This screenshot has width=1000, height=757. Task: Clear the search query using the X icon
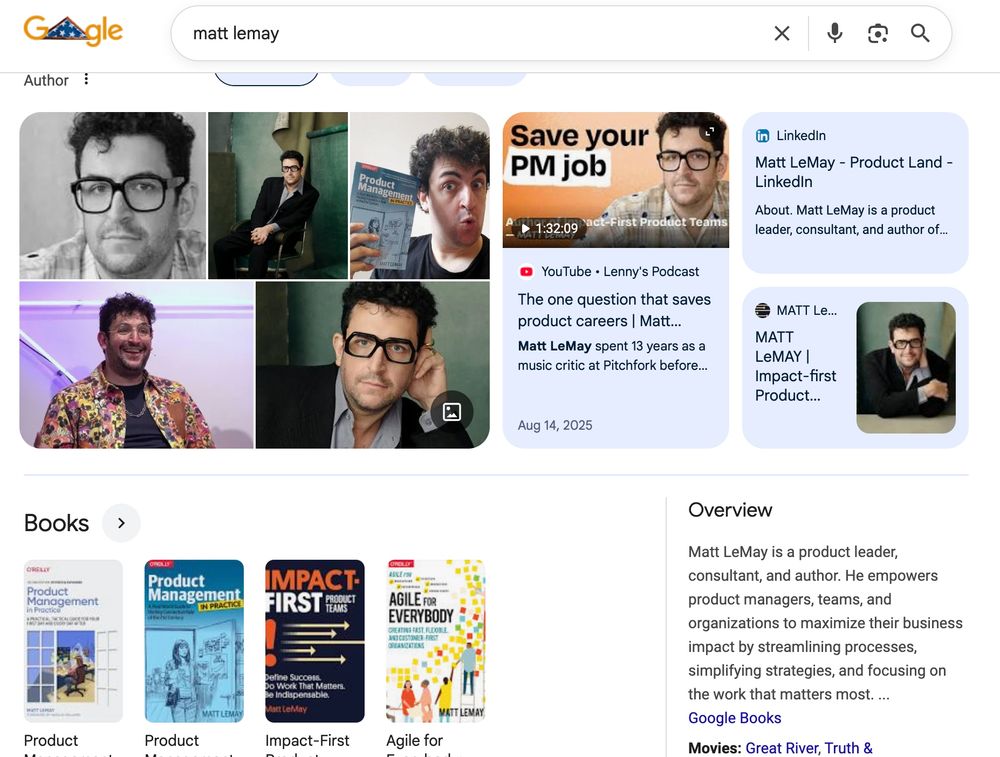coord(782,32)
